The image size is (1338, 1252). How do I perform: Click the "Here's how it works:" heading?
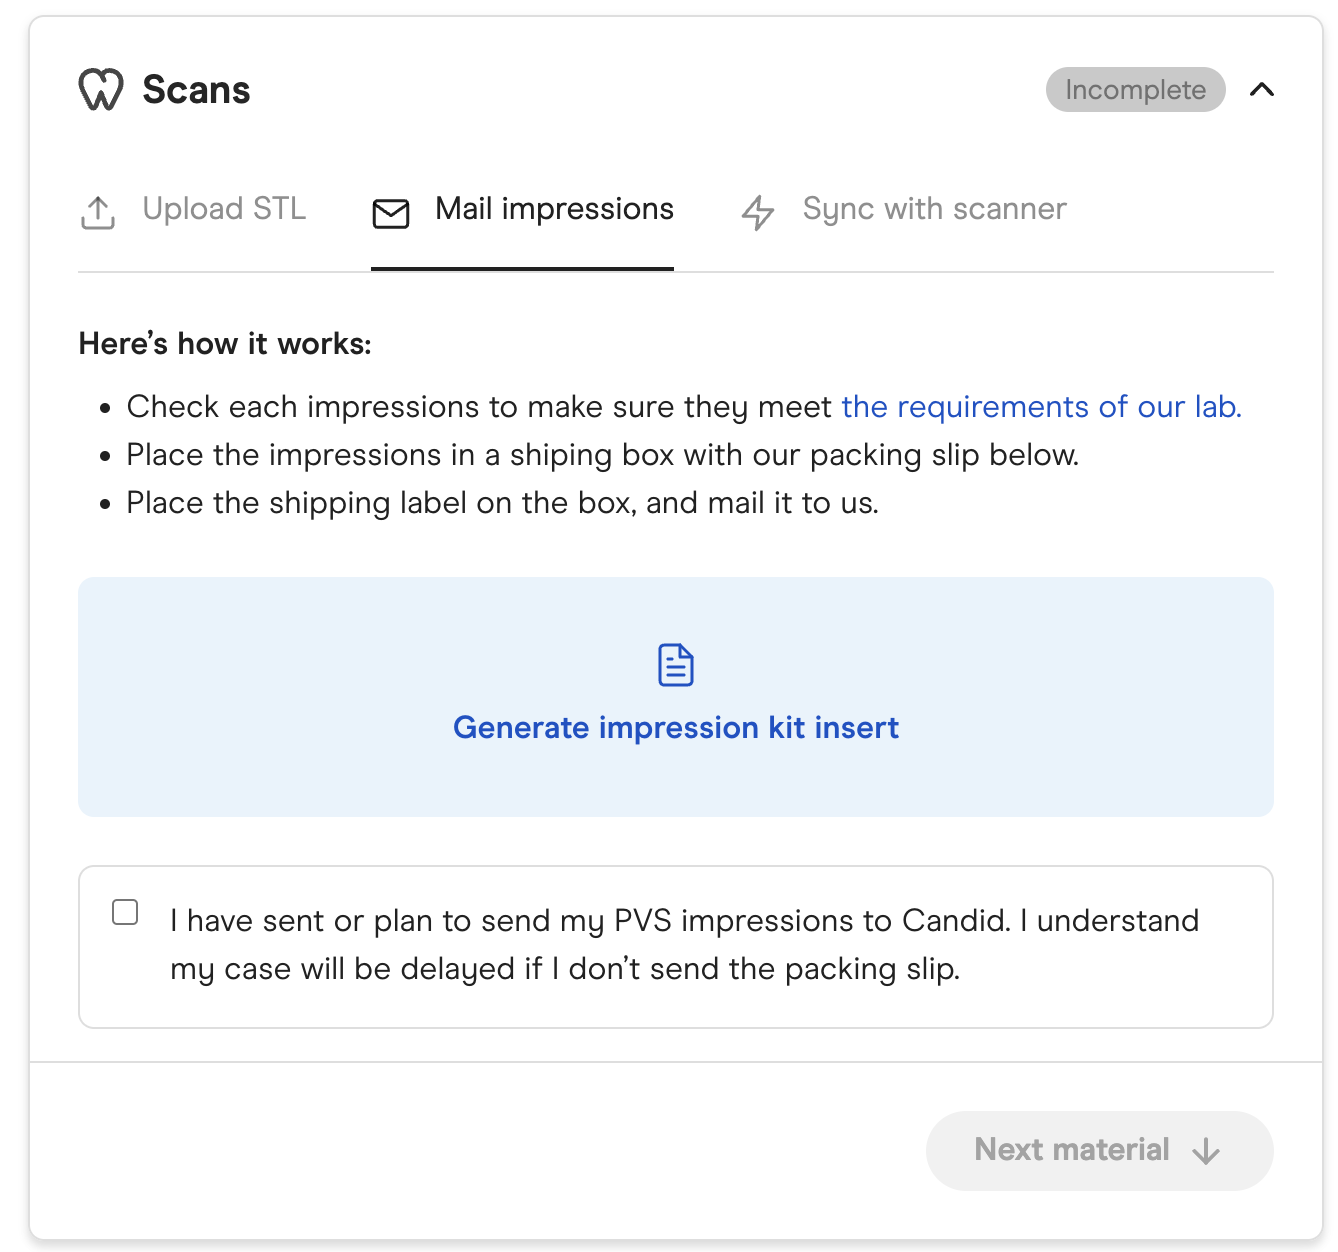[225, 344]
